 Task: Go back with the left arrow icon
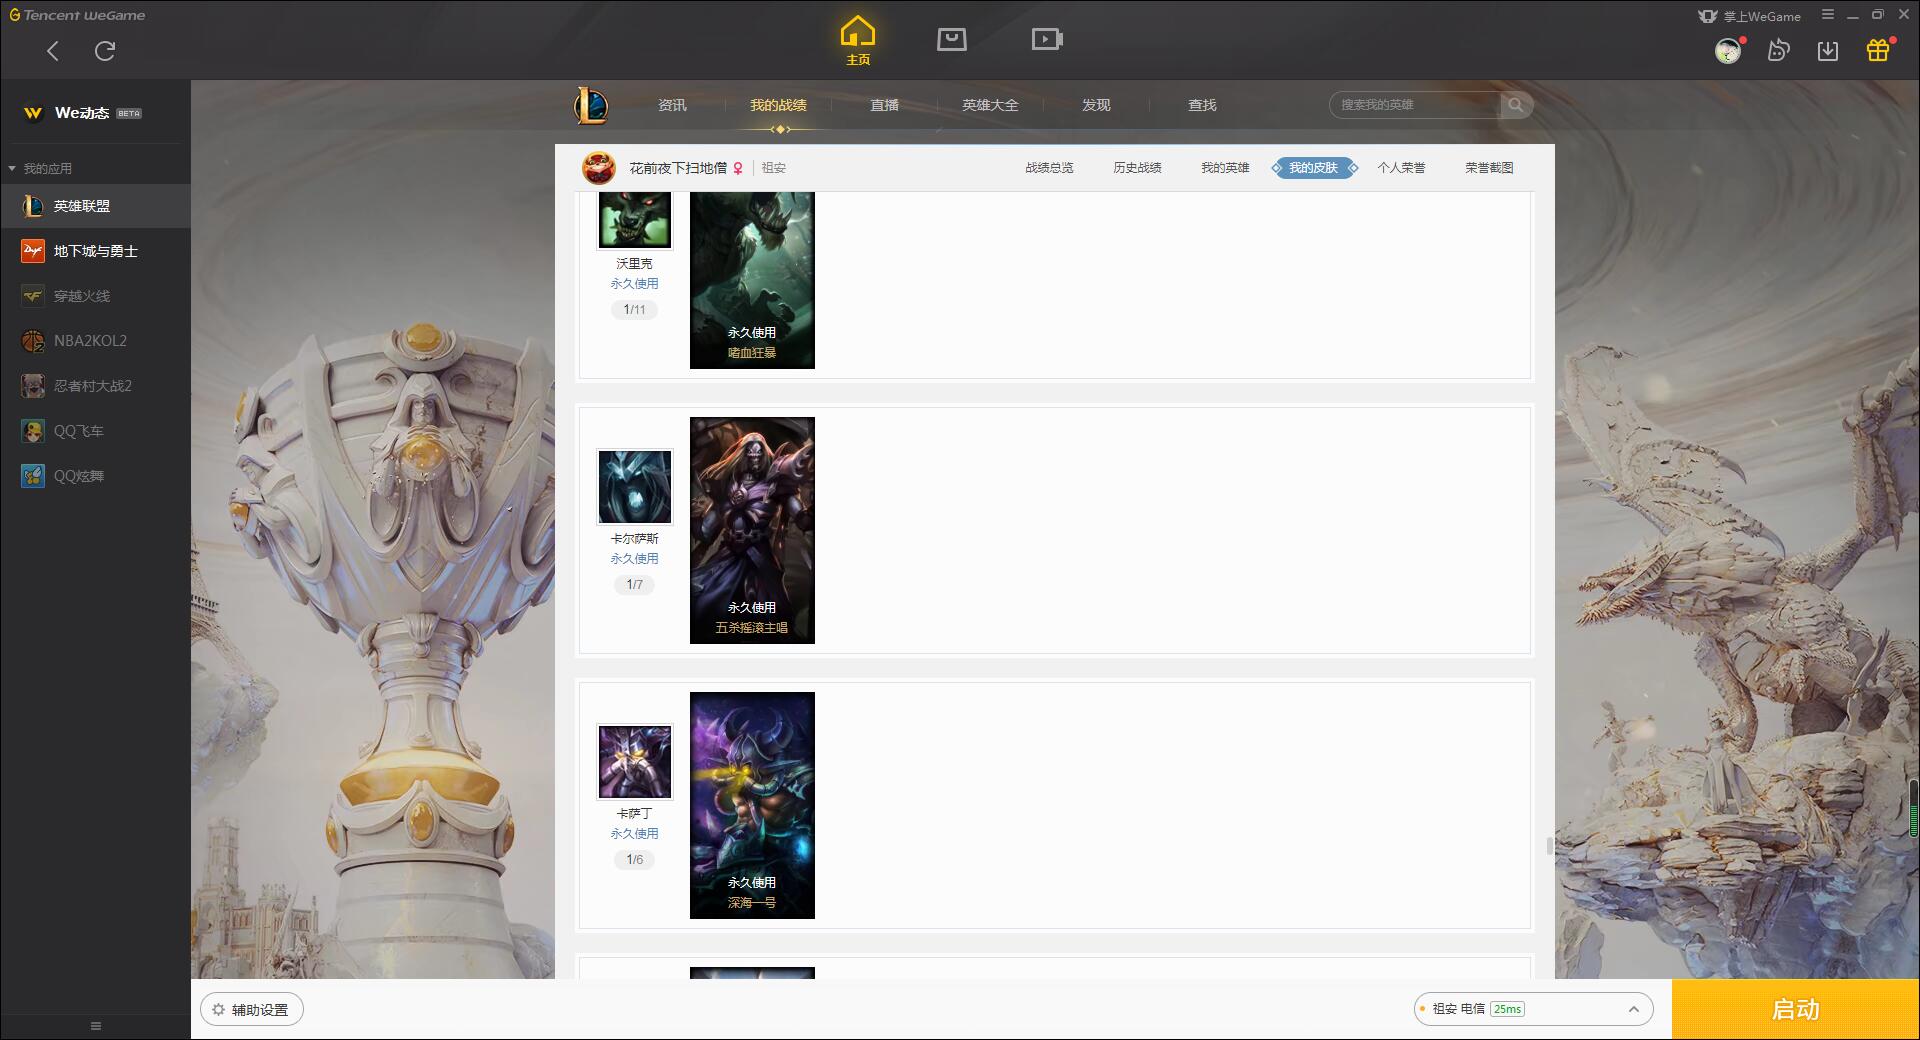click(x=53, y=51)
